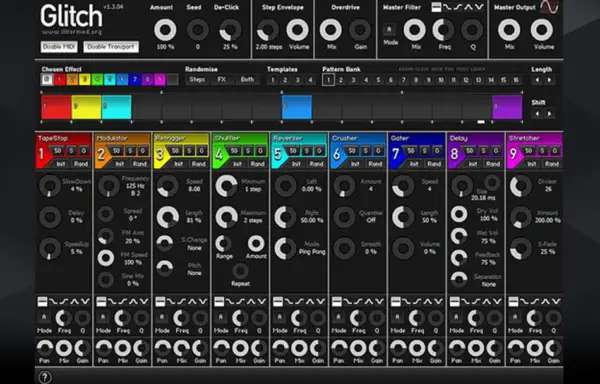This screenshot has width=600, height=384.
Task: Select the low-pass shape in Master Filter
Action: click(x=447, y=7)
